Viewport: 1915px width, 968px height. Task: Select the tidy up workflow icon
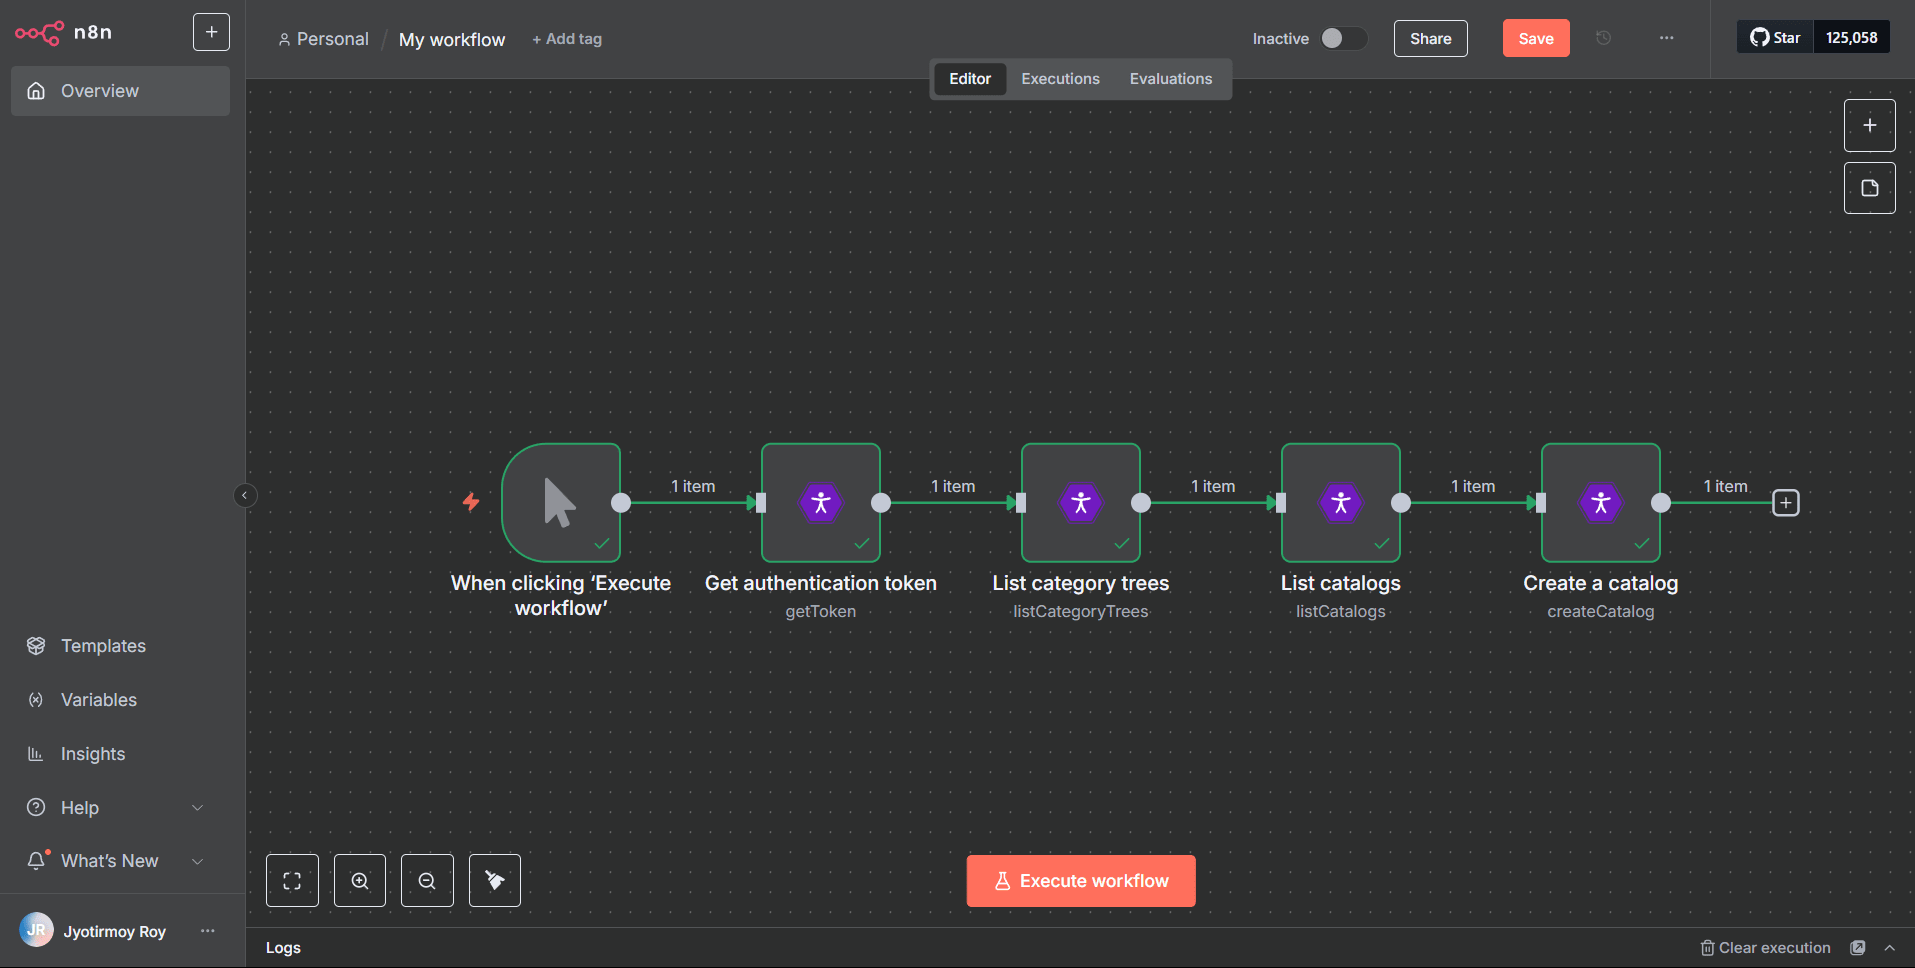tap(494, 880)
